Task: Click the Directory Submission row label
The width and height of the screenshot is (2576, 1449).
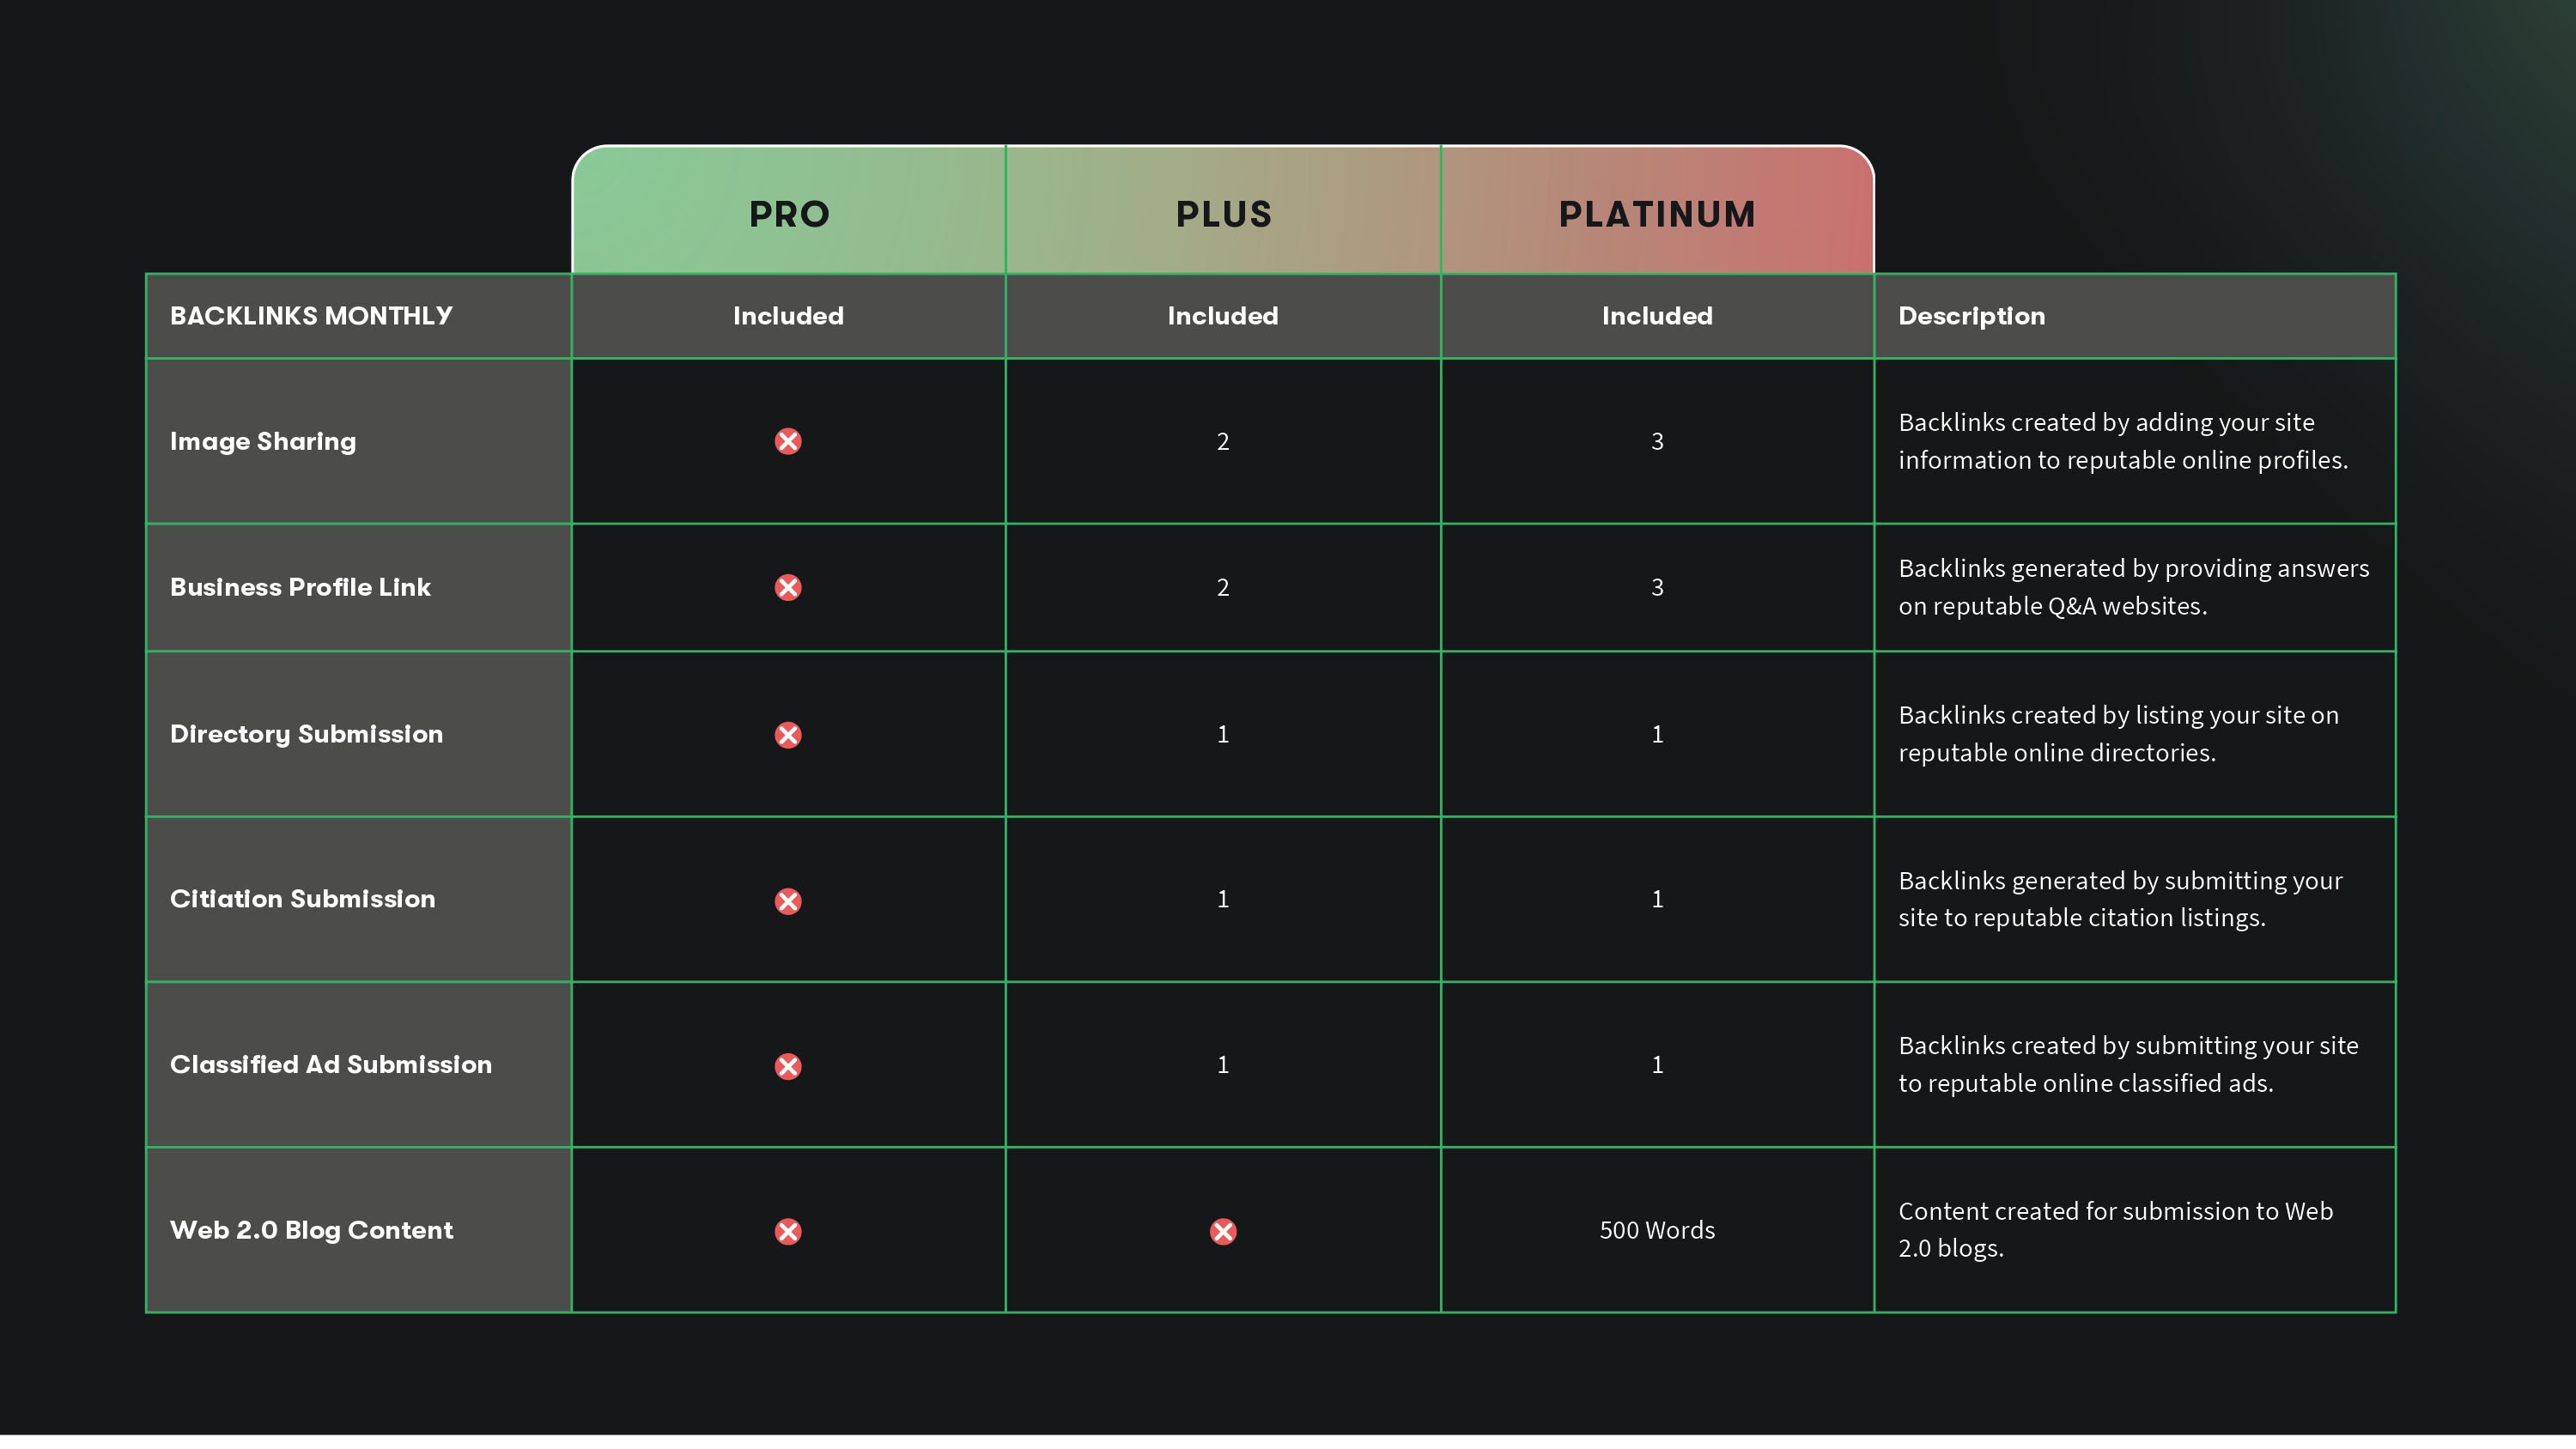Action: point(306,734)
